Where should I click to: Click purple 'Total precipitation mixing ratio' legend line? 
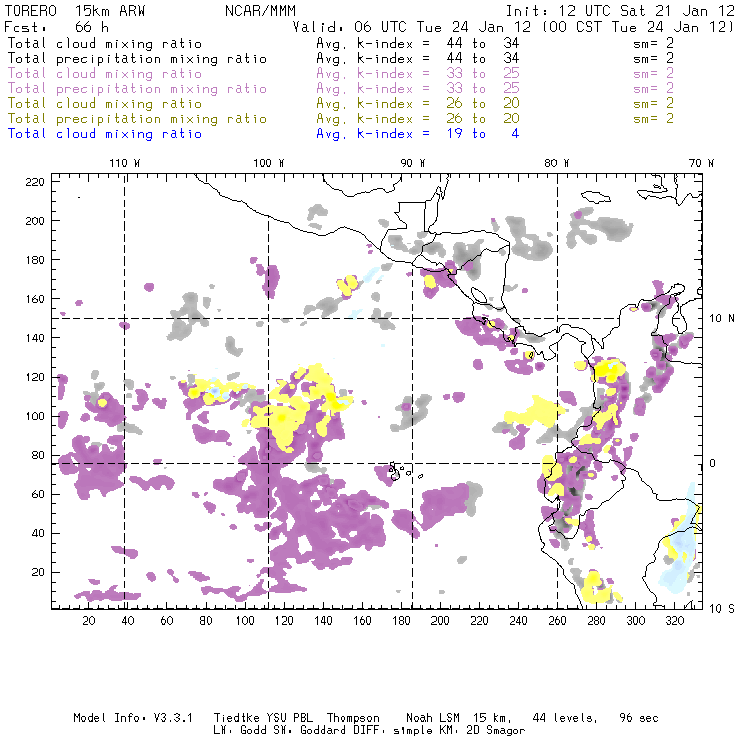137,89
